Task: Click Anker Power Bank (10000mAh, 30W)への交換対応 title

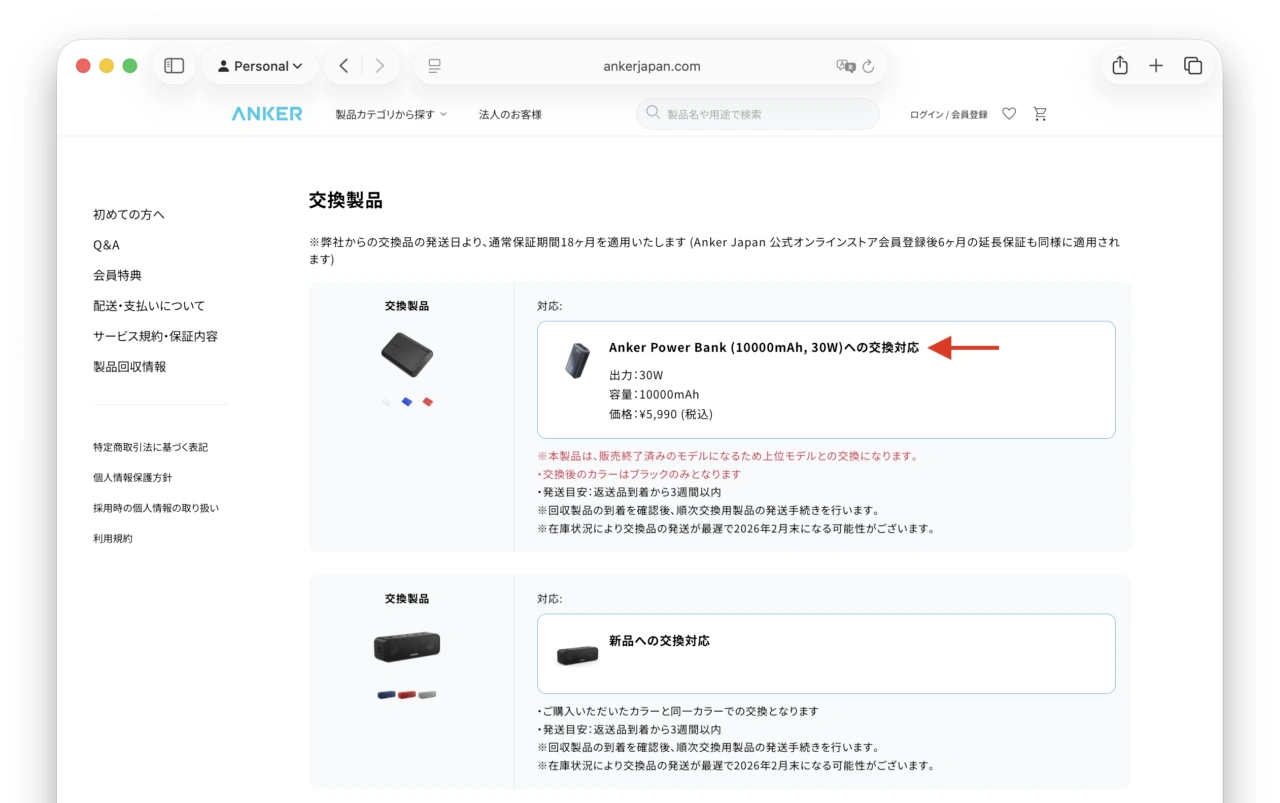Action: point(764,348)
